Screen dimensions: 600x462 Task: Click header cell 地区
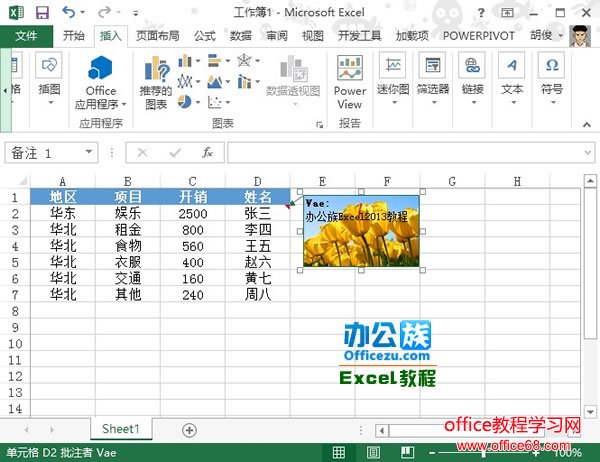[x=63, y=197]
